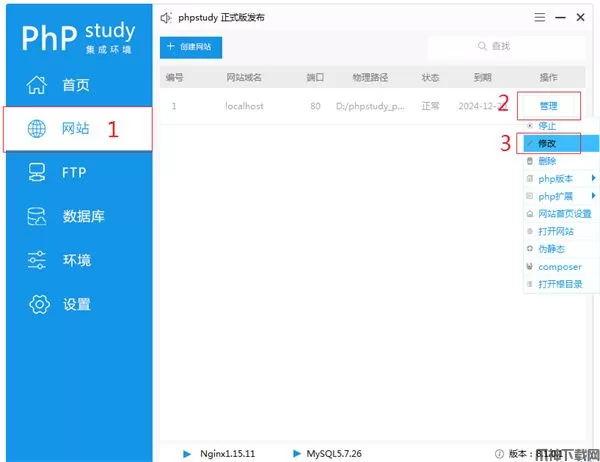Open the hamburger menu in title bar
Viewport: 600px width, 462px height.
coord(540,17)
